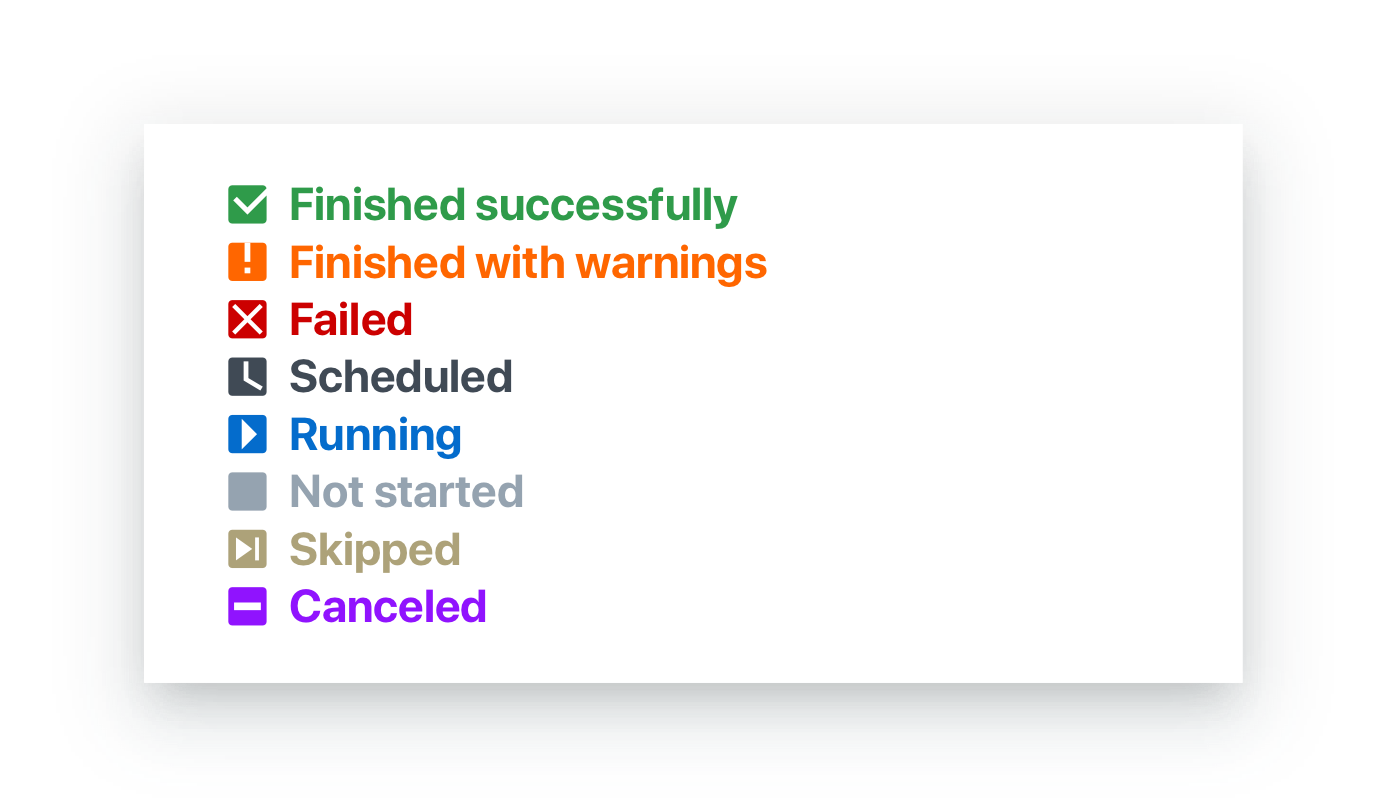Click the blue "Running" label
This screenshot has width=1392, height=810.
[375, 435]
